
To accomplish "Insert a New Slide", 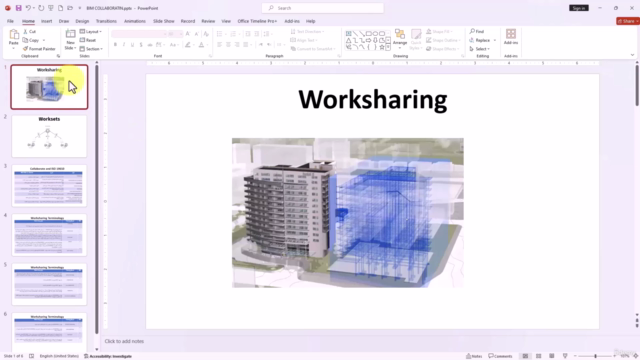I will click(70, 39).
